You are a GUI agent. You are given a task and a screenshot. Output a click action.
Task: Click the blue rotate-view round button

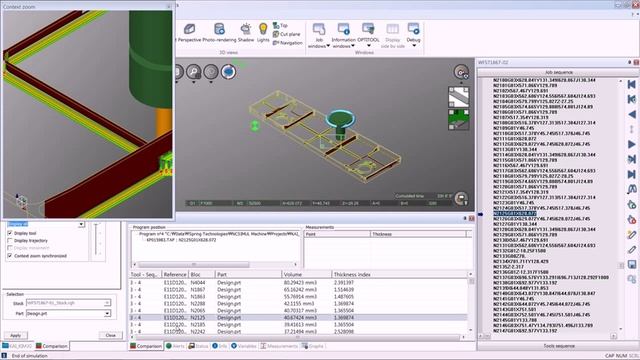point(229,72)
